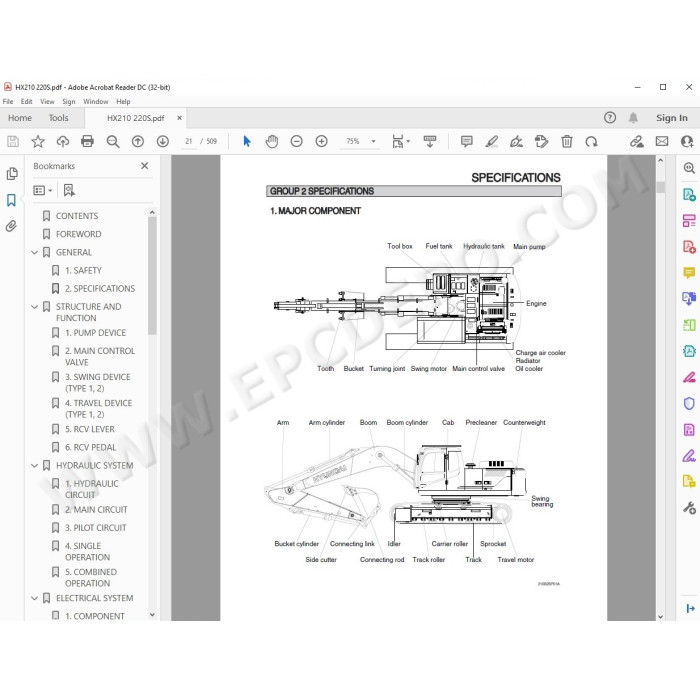Jump to 1. PUMP DEVICE bookmark
Image resolution: width=700 pixels, height=700 pixels.
[96, 333]
